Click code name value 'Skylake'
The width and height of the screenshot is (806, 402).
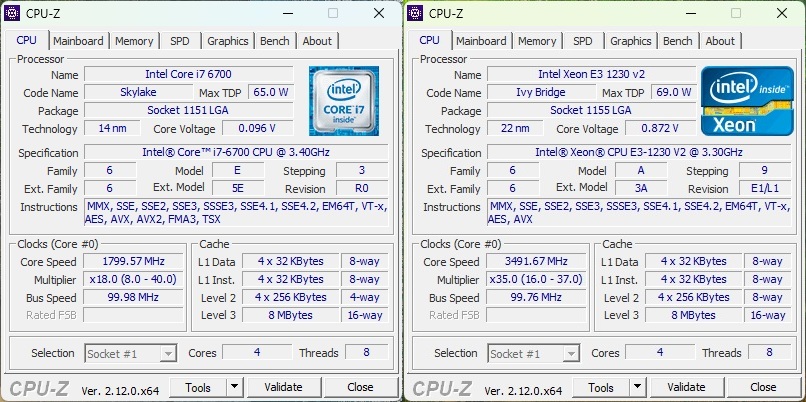pos(138,93)
